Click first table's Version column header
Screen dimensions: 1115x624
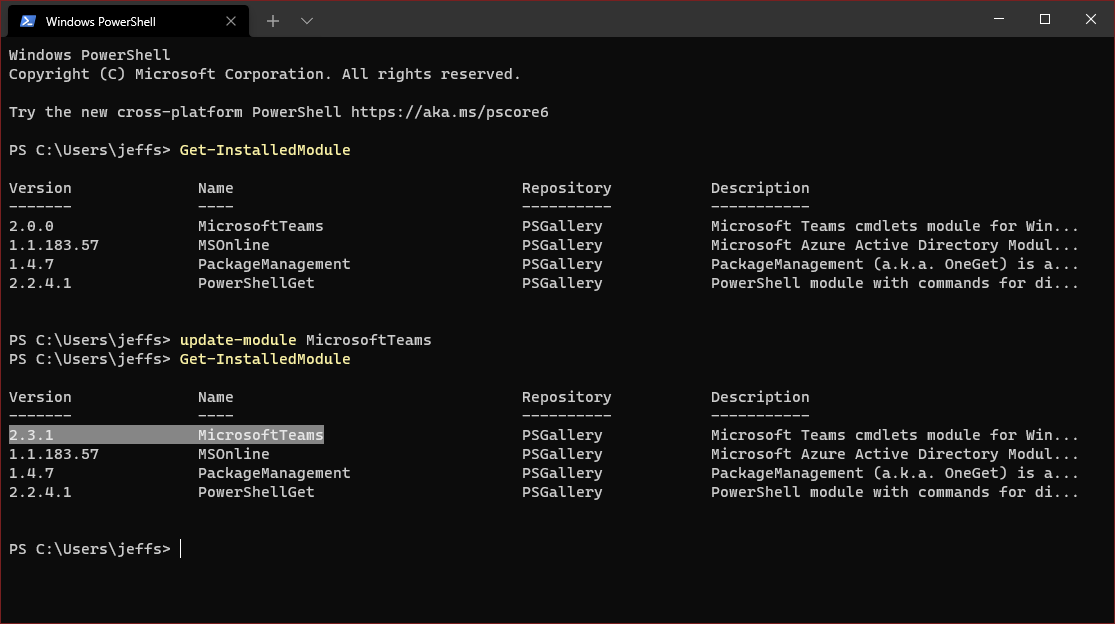coord(40,188)
